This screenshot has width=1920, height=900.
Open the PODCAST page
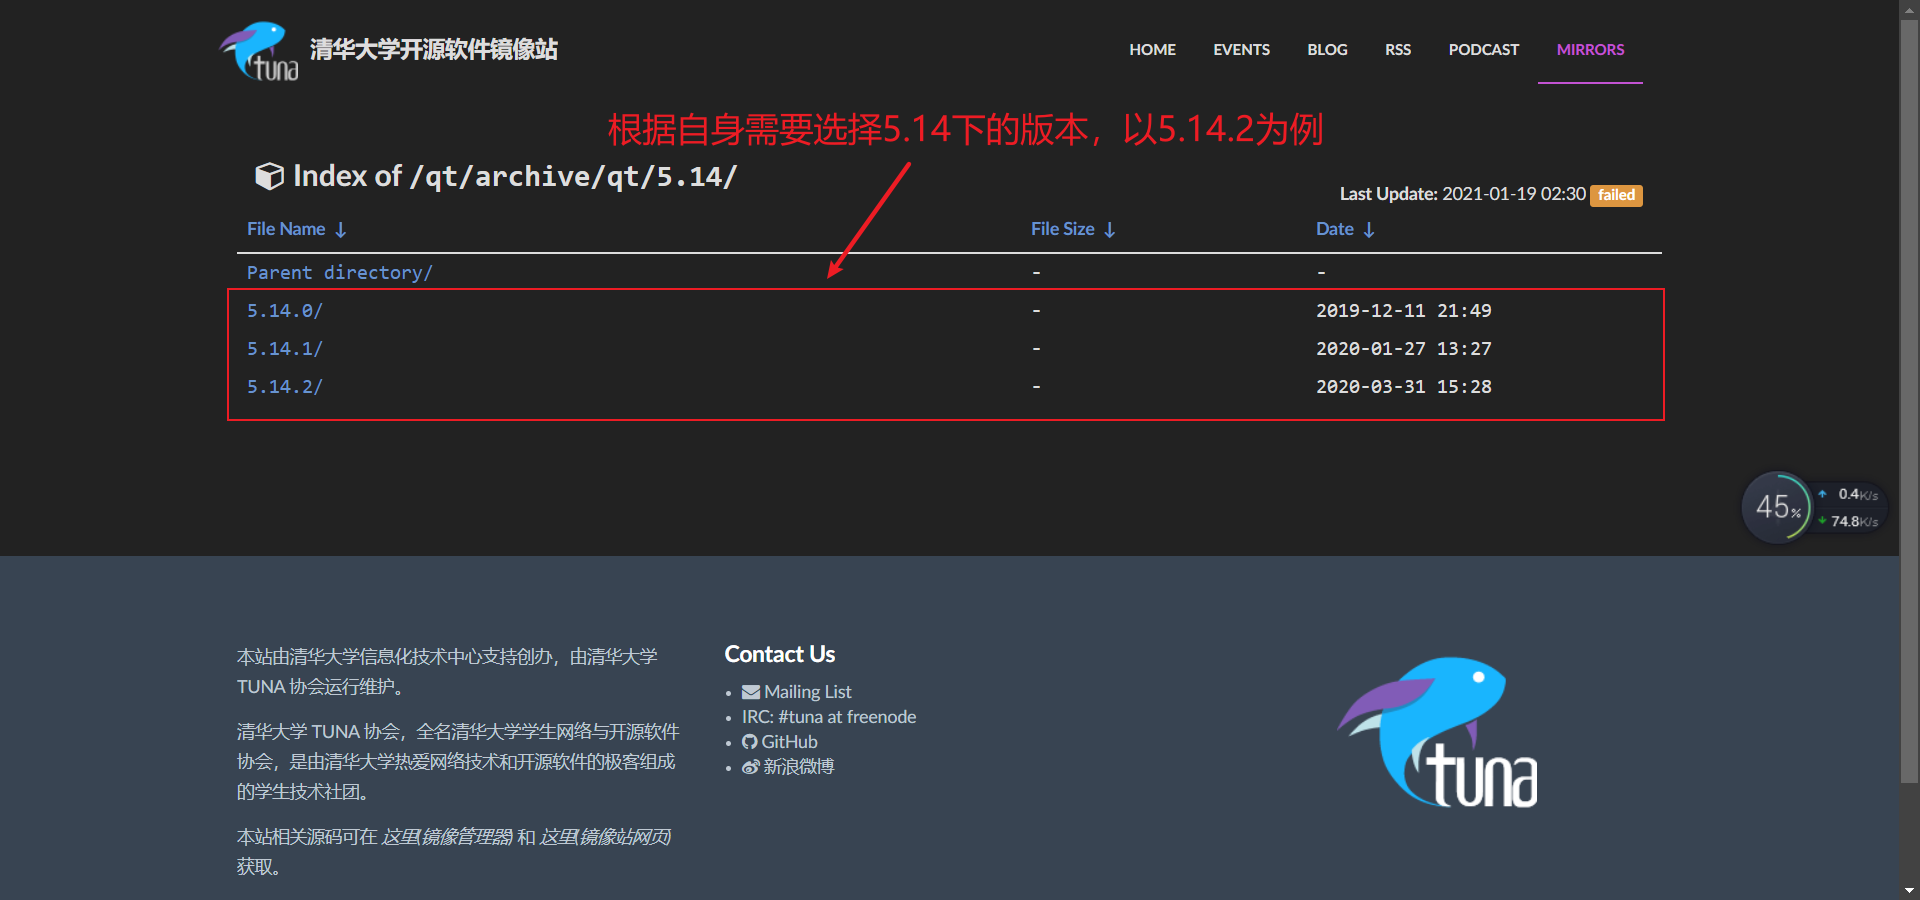1484,49
